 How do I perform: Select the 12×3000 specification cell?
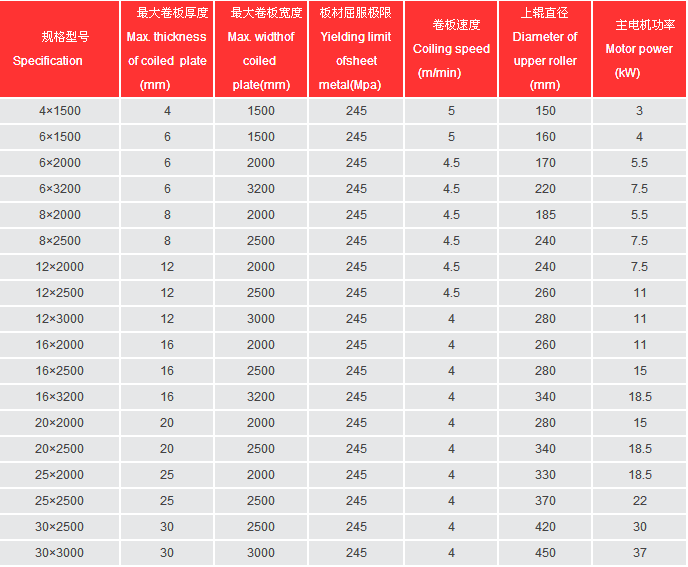click(x=60, y=319)
